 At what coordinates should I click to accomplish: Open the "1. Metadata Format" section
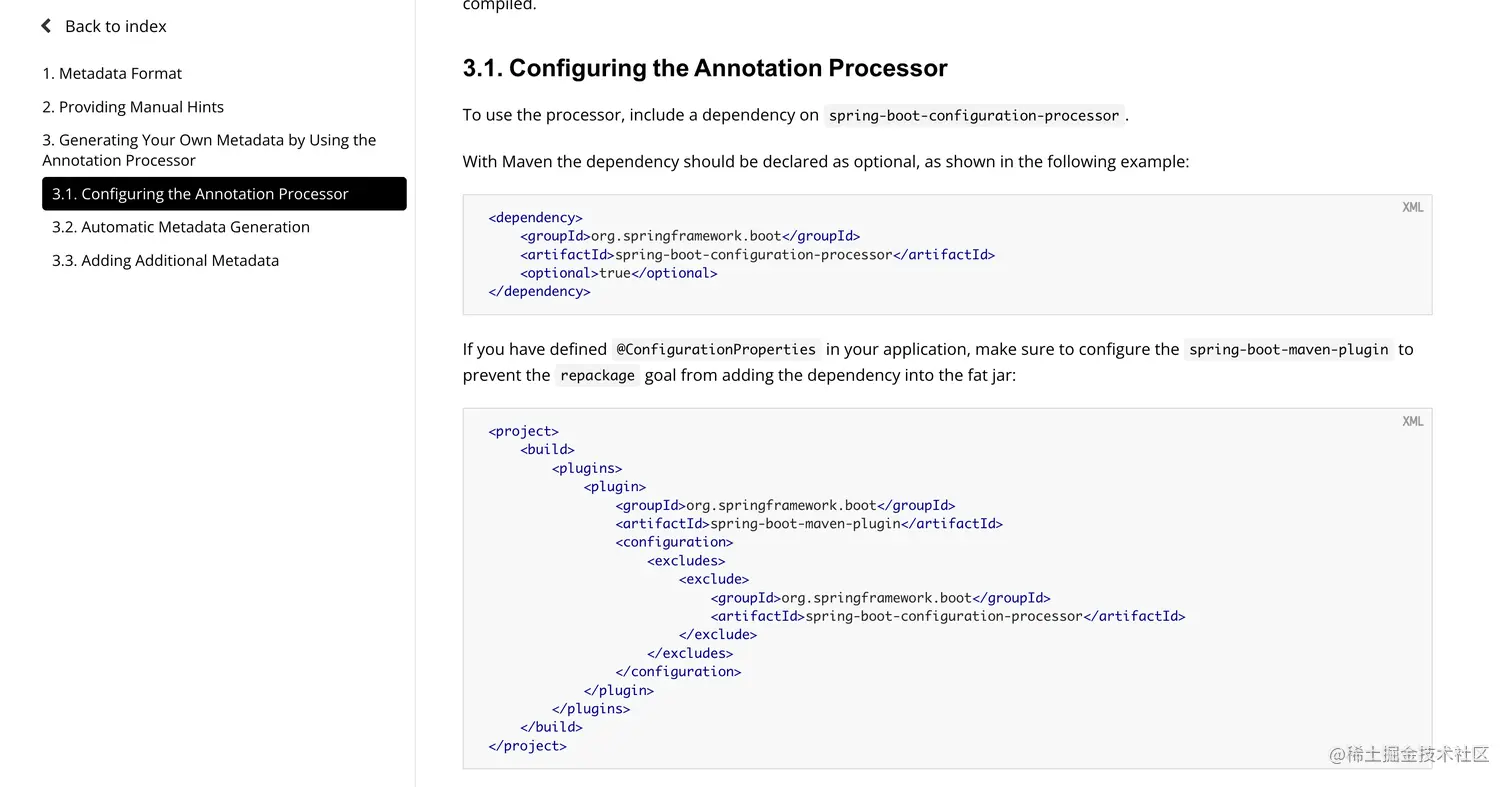[x=112, y=73]
